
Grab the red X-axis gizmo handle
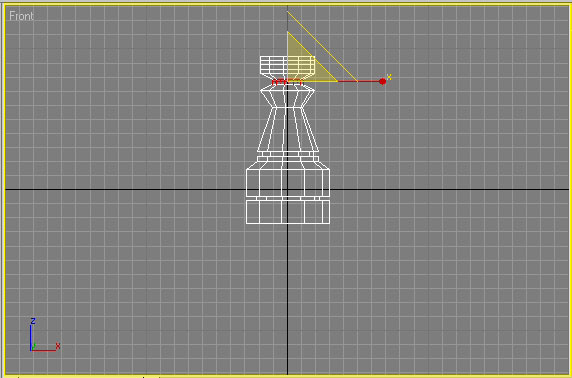pyautogui.click(x=382, y=81)
